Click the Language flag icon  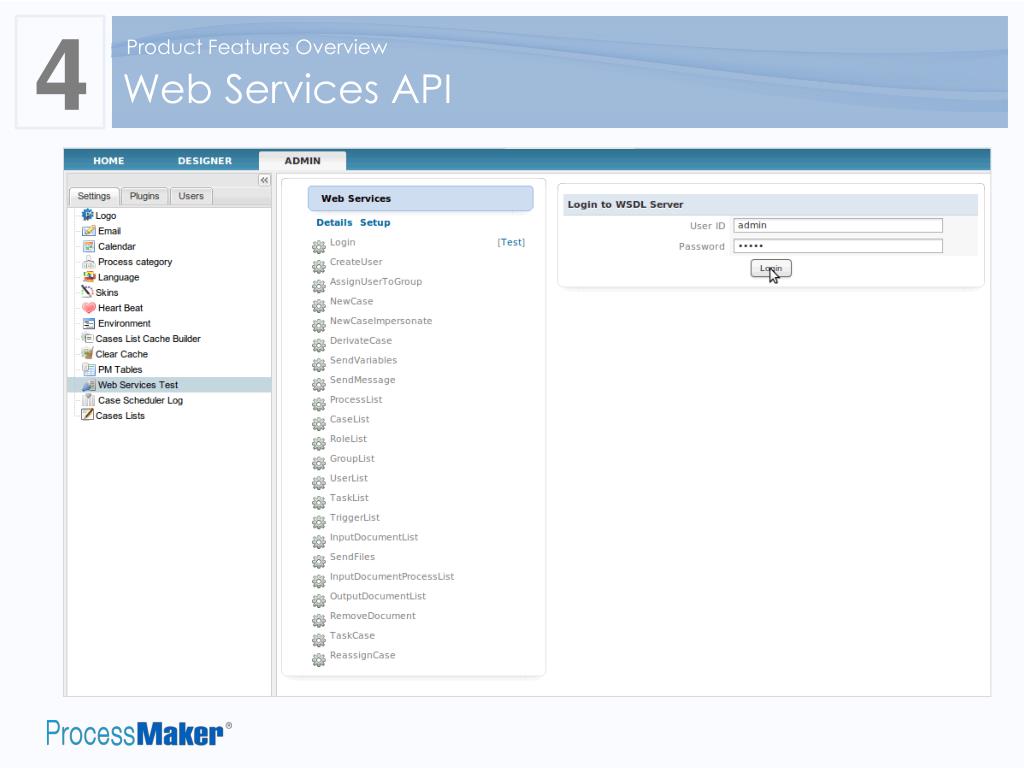(x=89, y=277)
